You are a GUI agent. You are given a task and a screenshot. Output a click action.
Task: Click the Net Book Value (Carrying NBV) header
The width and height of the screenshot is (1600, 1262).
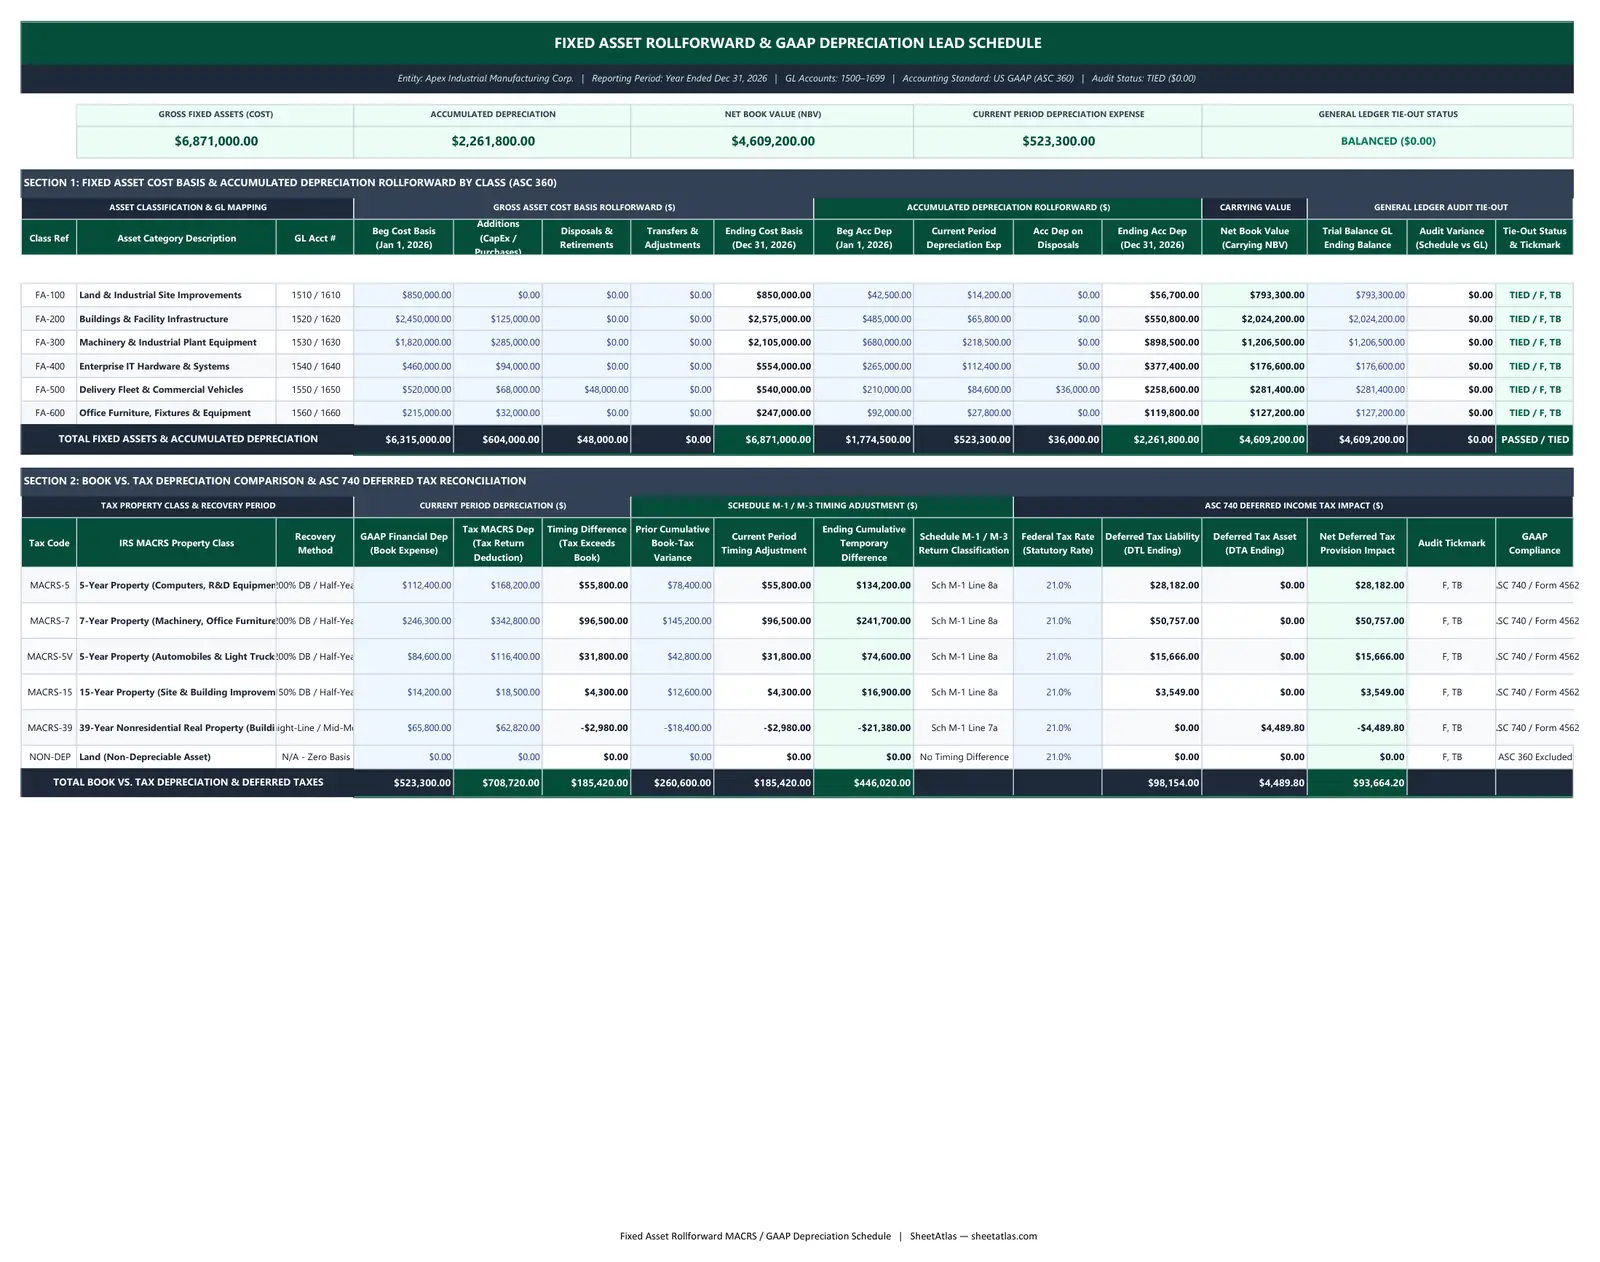pyautogui.click(x=1254, y=238)
